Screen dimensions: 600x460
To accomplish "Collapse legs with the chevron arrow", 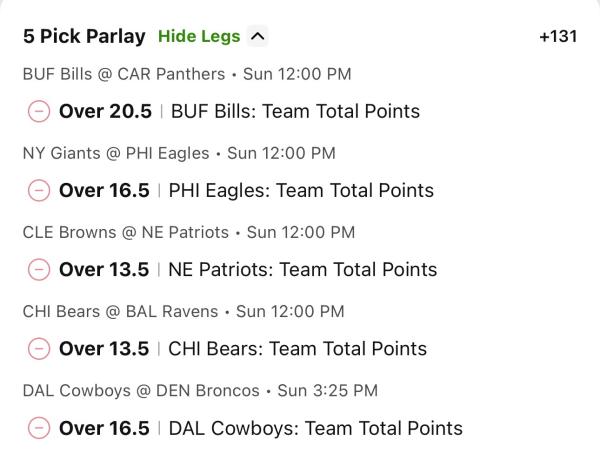I will tap(258, 36).
